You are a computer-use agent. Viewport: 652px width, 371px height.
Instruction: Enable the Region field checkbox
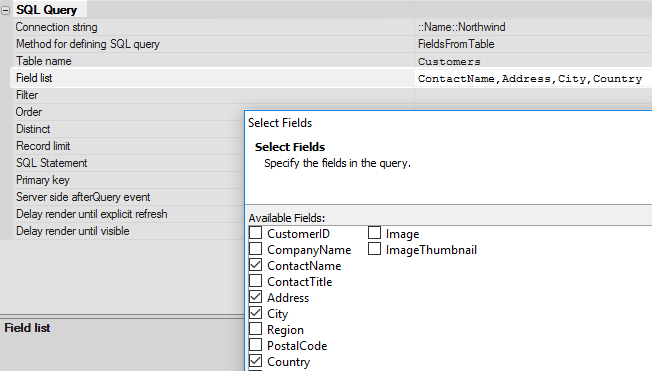[x=255, y=329]
